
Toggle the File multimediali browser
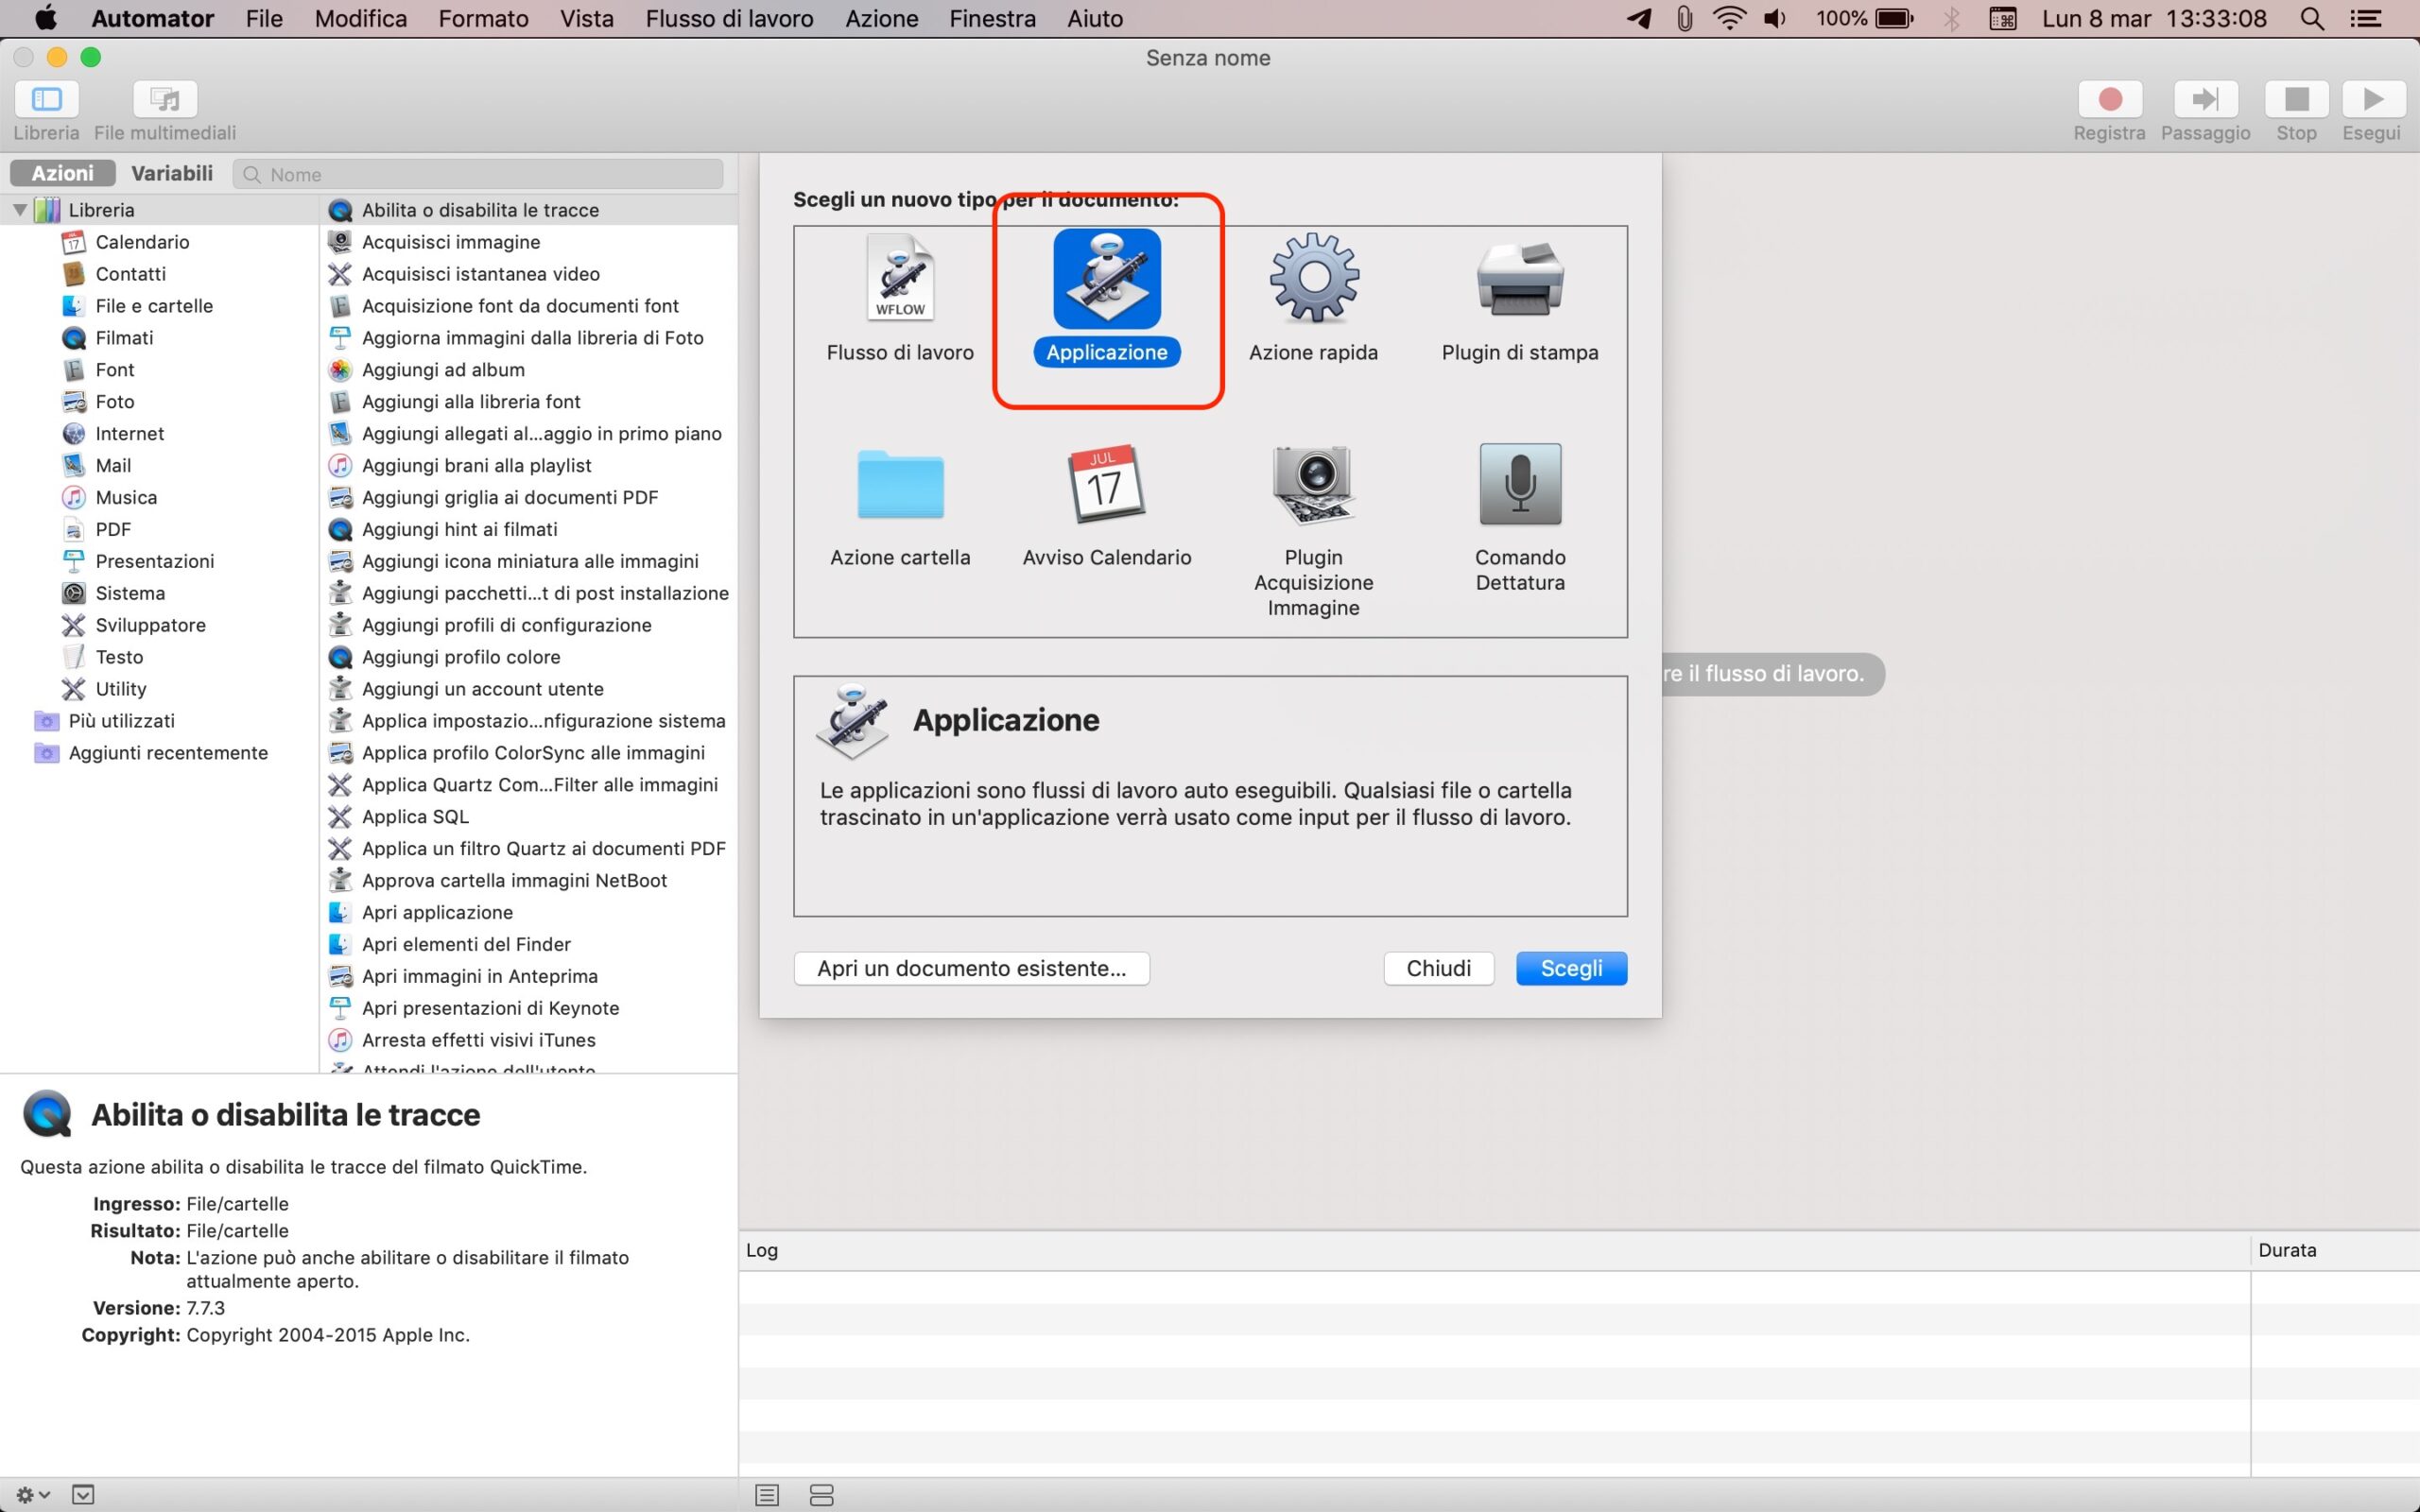165,99
